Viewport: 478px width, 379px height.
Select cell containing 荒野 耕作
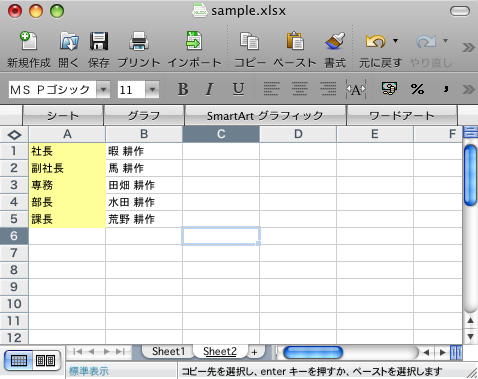point(144,219)
